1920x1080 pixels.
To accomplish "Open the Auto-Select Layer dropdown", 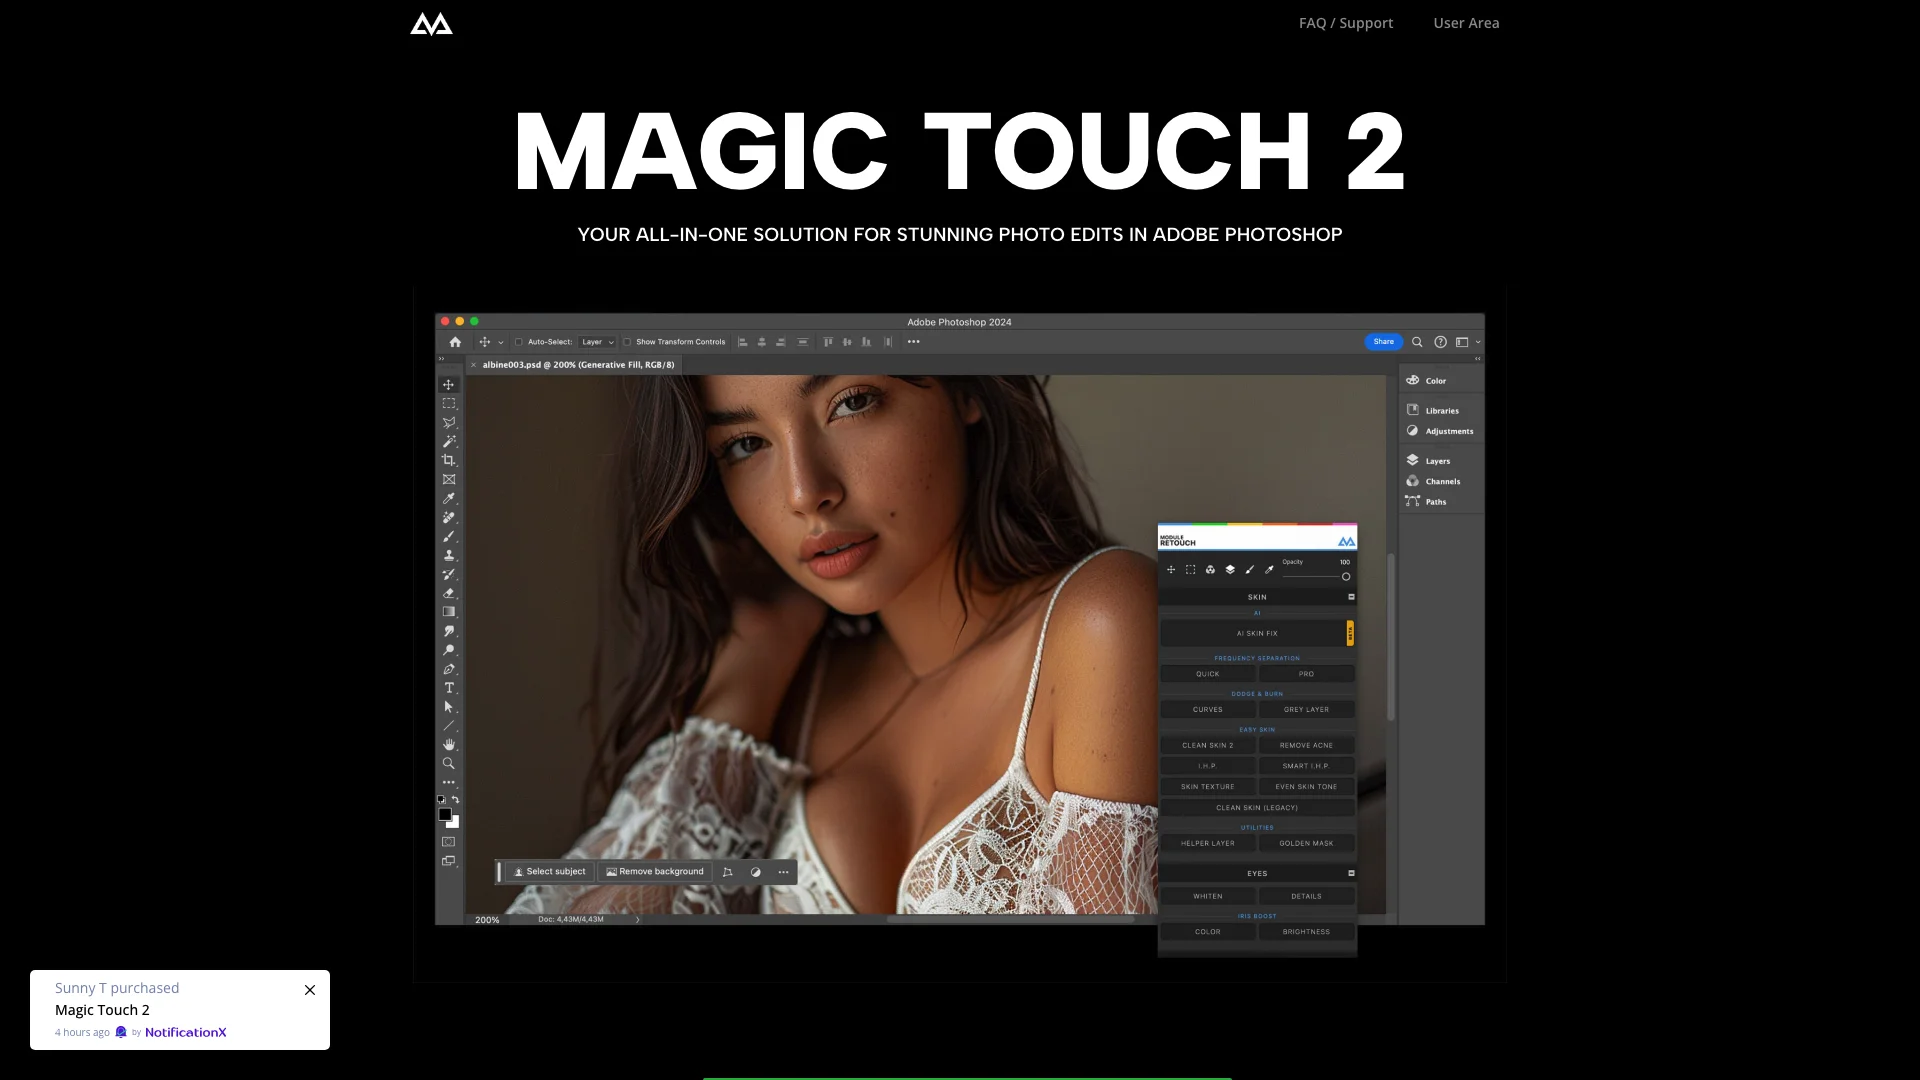I will pyautogui.click(x=598, y=342).
